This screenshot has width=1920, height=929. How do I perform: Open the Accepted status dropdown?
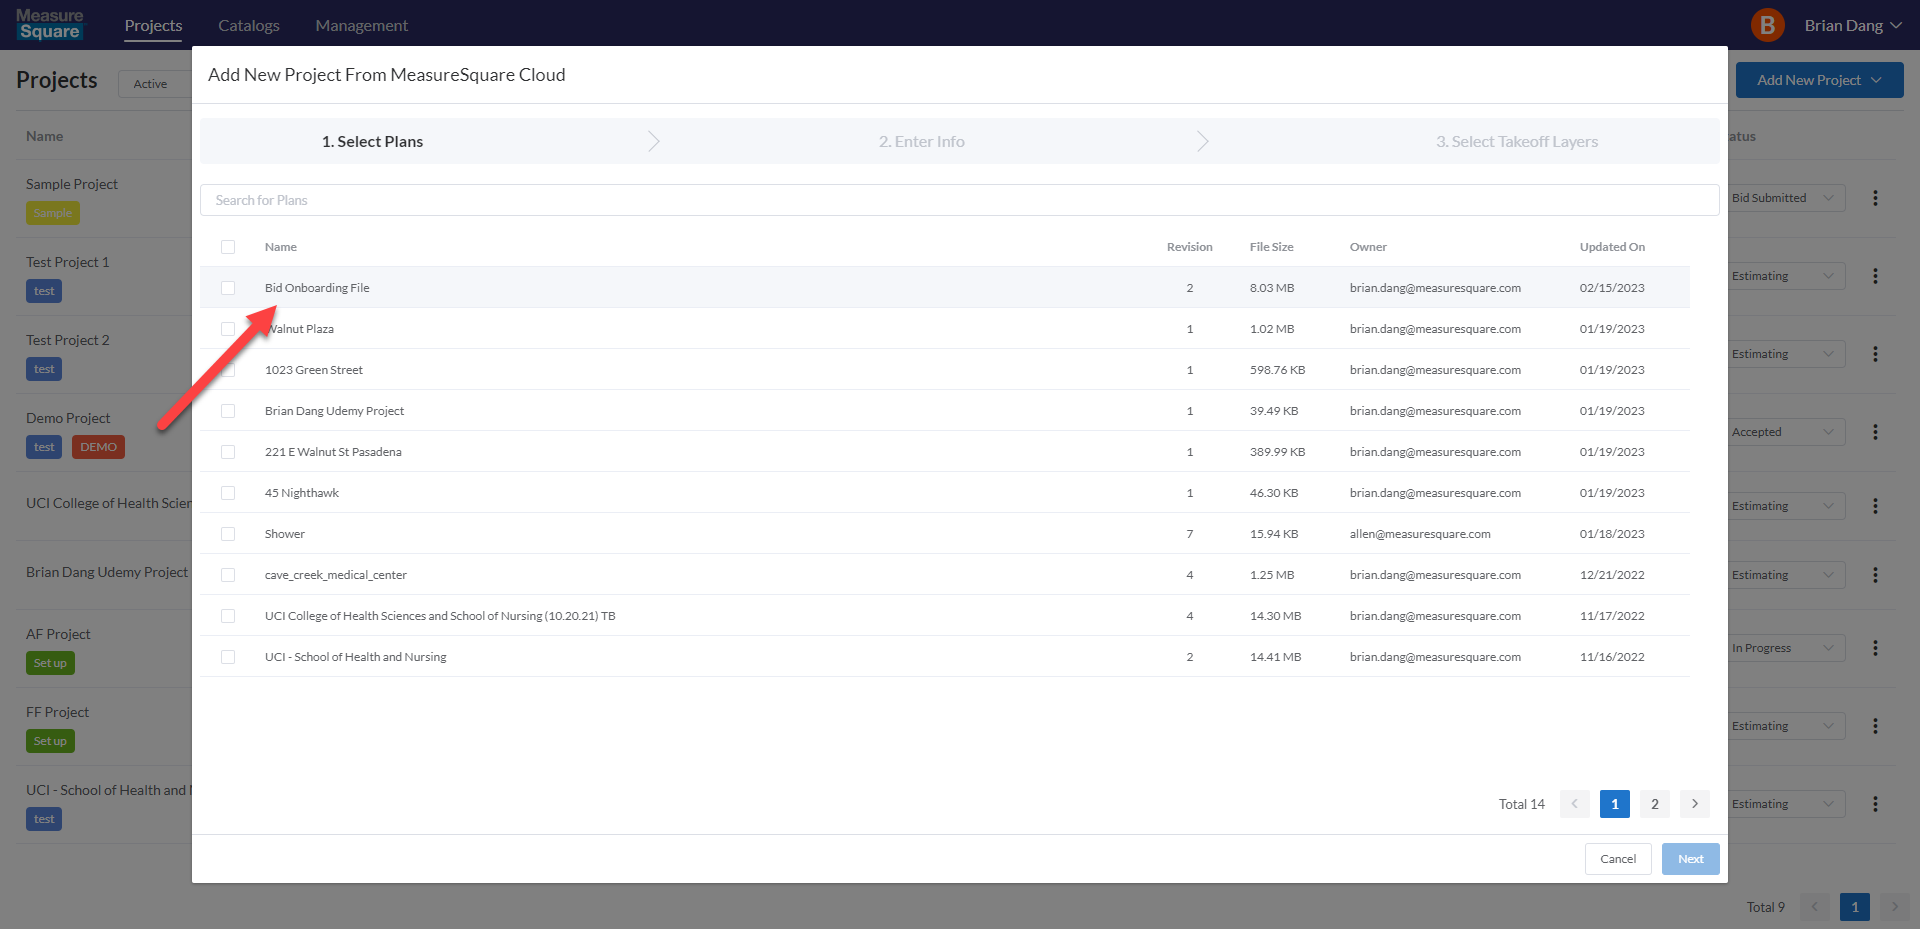(x=1786, y=432)
